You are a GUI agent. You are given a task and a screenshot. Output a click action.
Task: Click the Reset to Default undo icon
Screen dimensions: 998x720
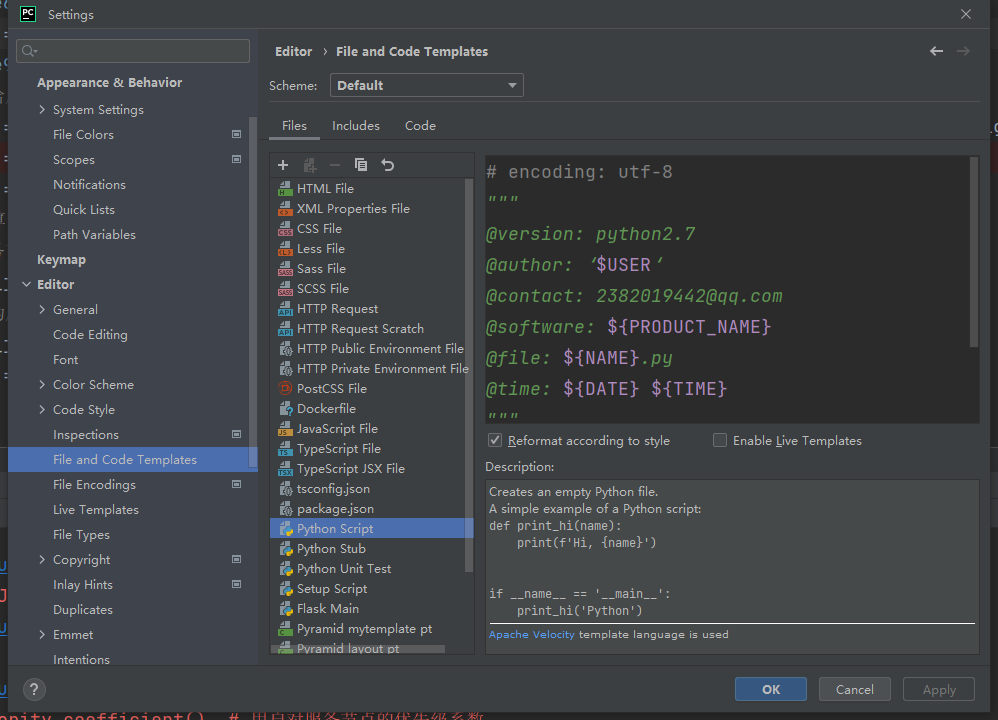click(x=388, y=166)
